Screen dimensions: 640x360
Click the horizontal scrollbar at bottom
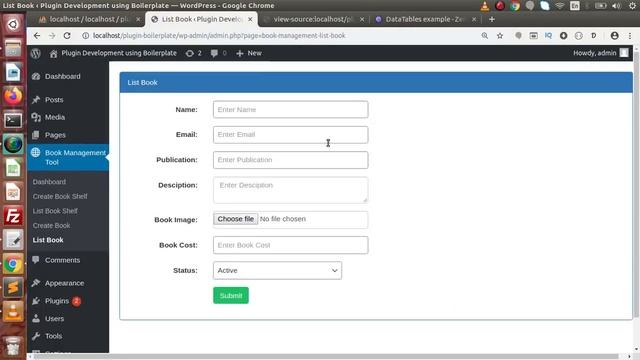327,357
